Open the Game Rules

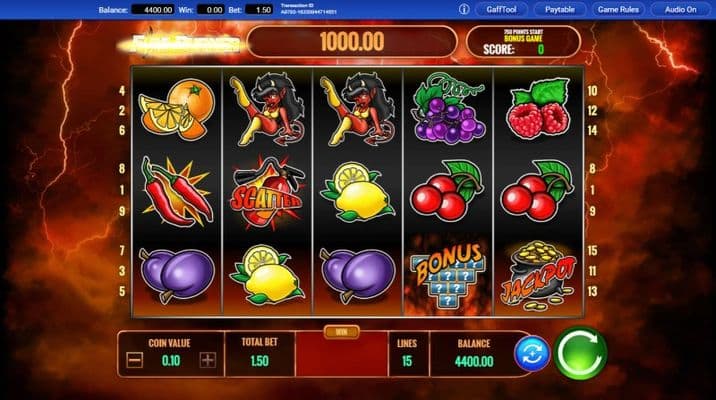(618, 9)
